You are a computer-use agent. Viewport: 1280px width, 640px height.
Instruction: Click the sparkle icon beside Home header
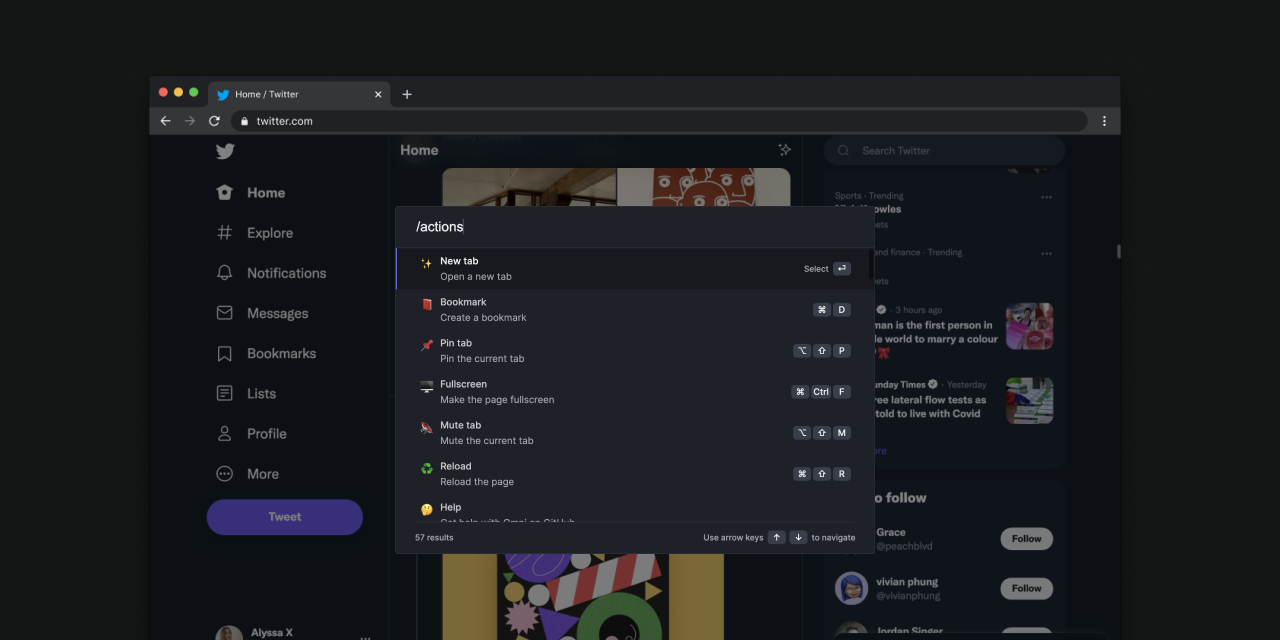click(785, 150)
